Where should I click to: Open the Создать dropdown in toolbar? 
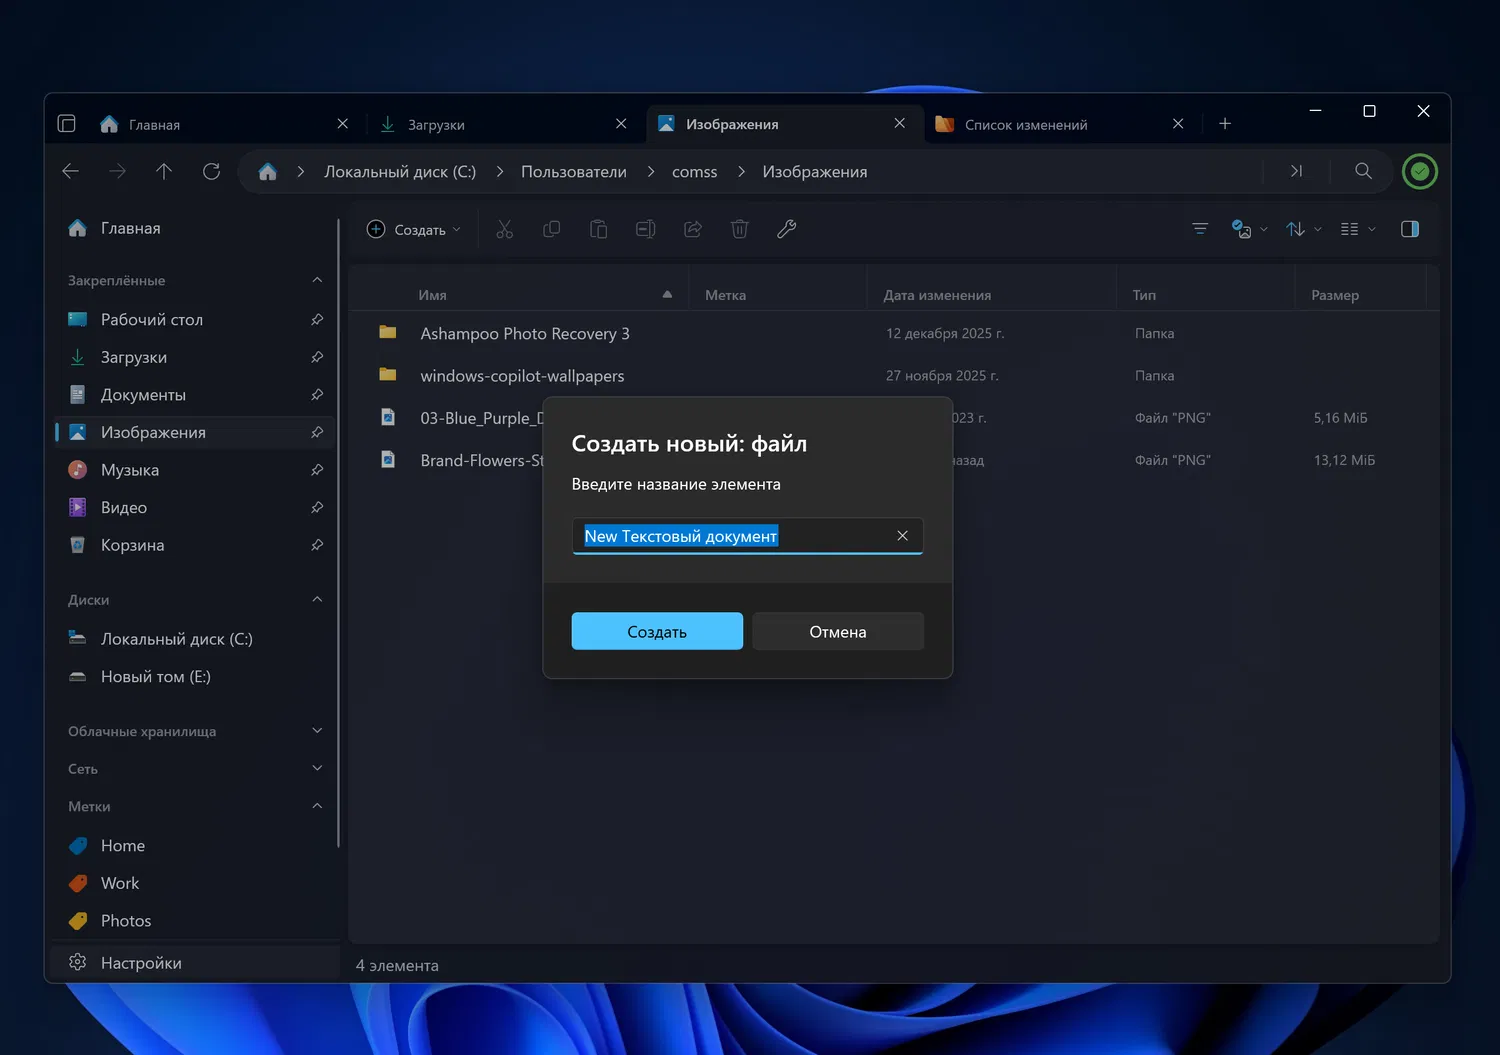pos(414,230)
